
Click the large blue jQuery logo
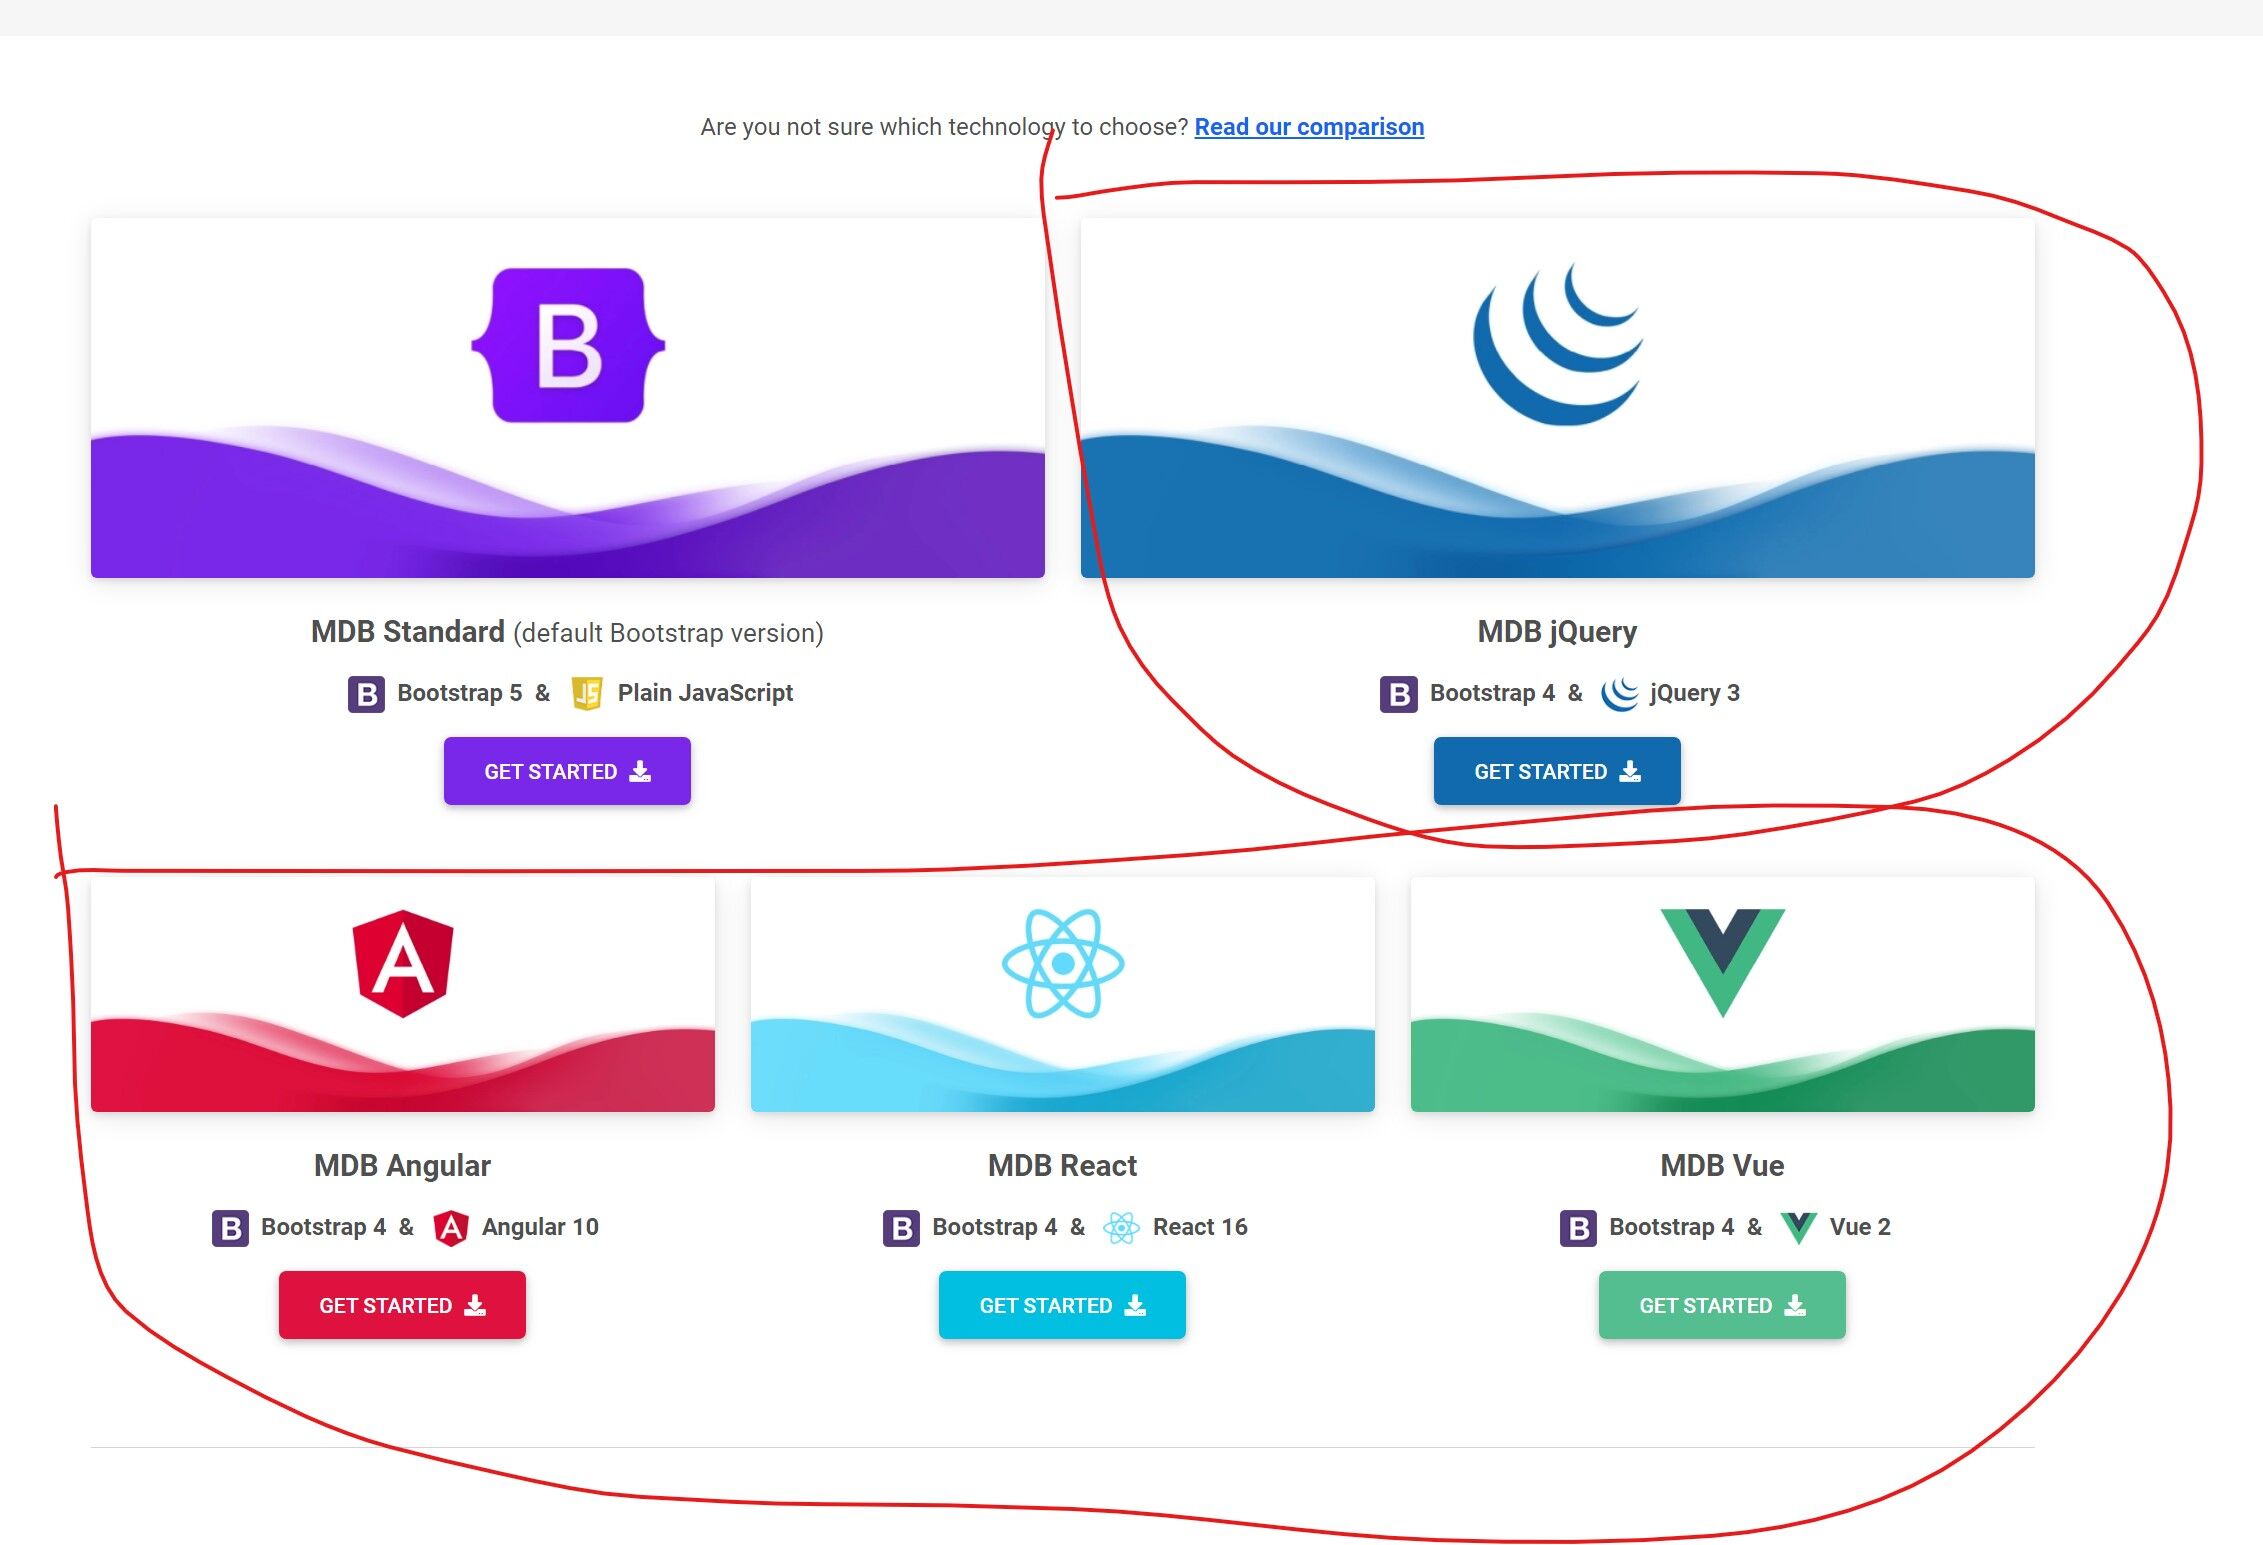tap(1558, 343)
